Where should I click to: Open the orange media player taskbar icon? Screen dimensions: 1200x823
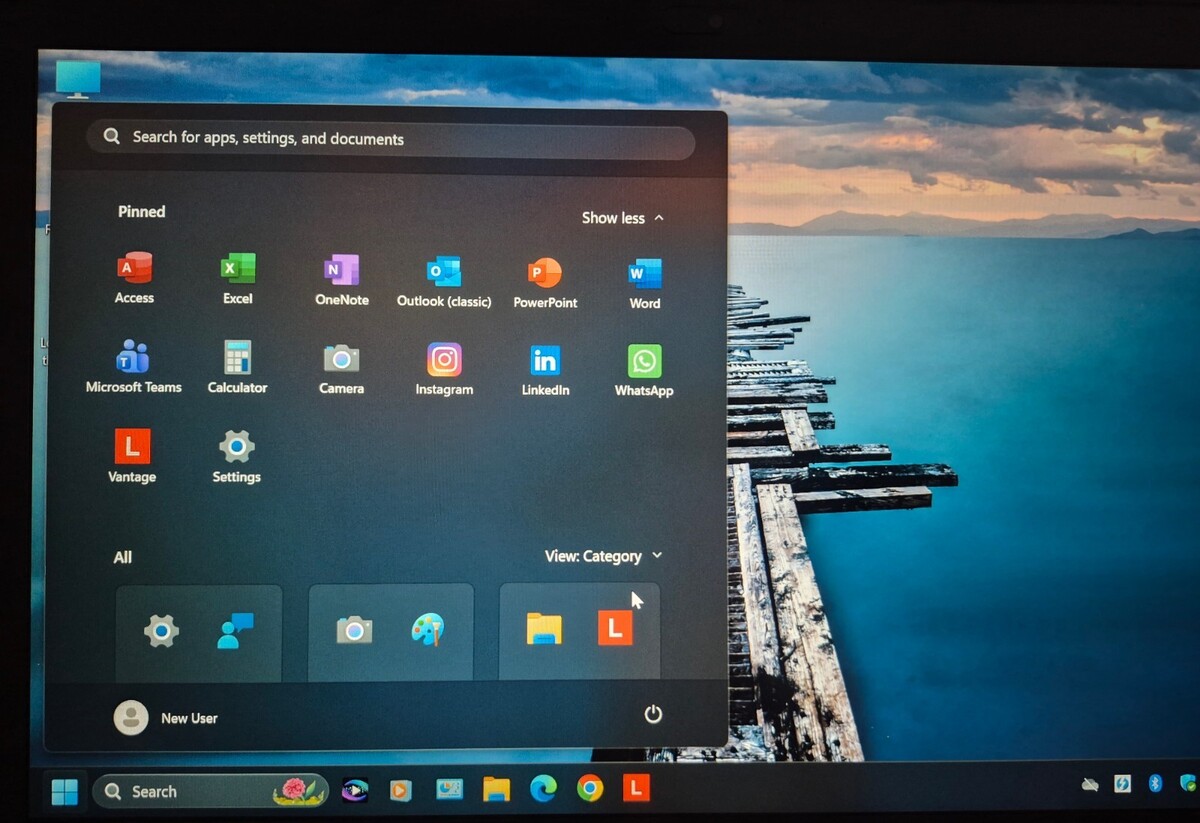click(400, 790)
